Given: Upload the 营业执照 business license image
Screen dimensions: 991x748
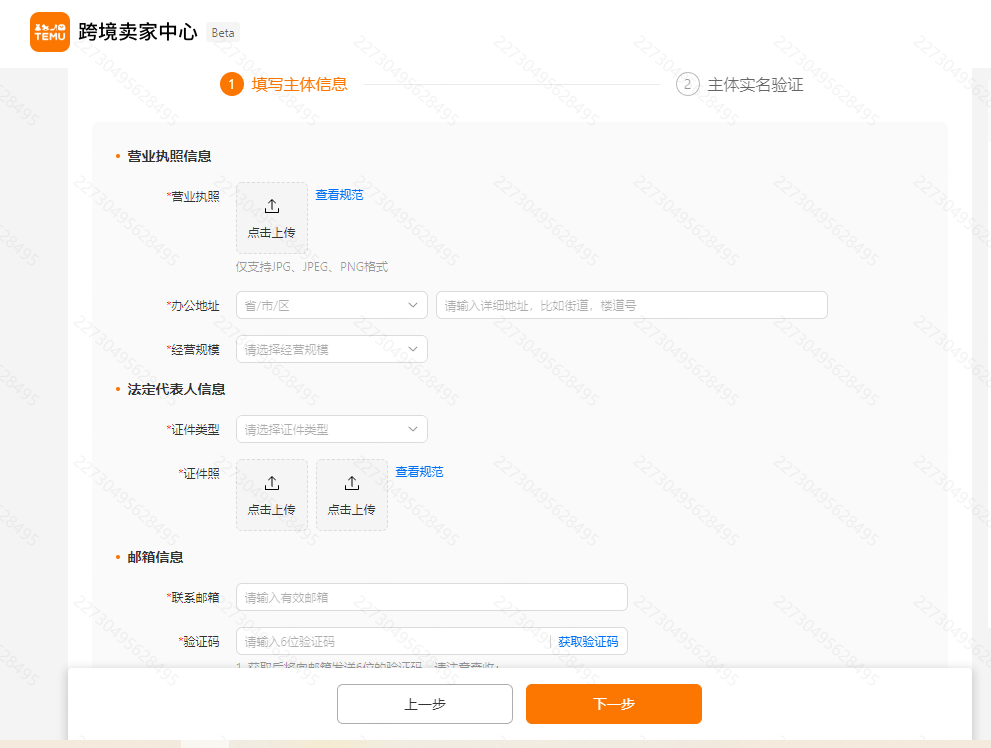Looking at the screenshot, I should point(271,216).
